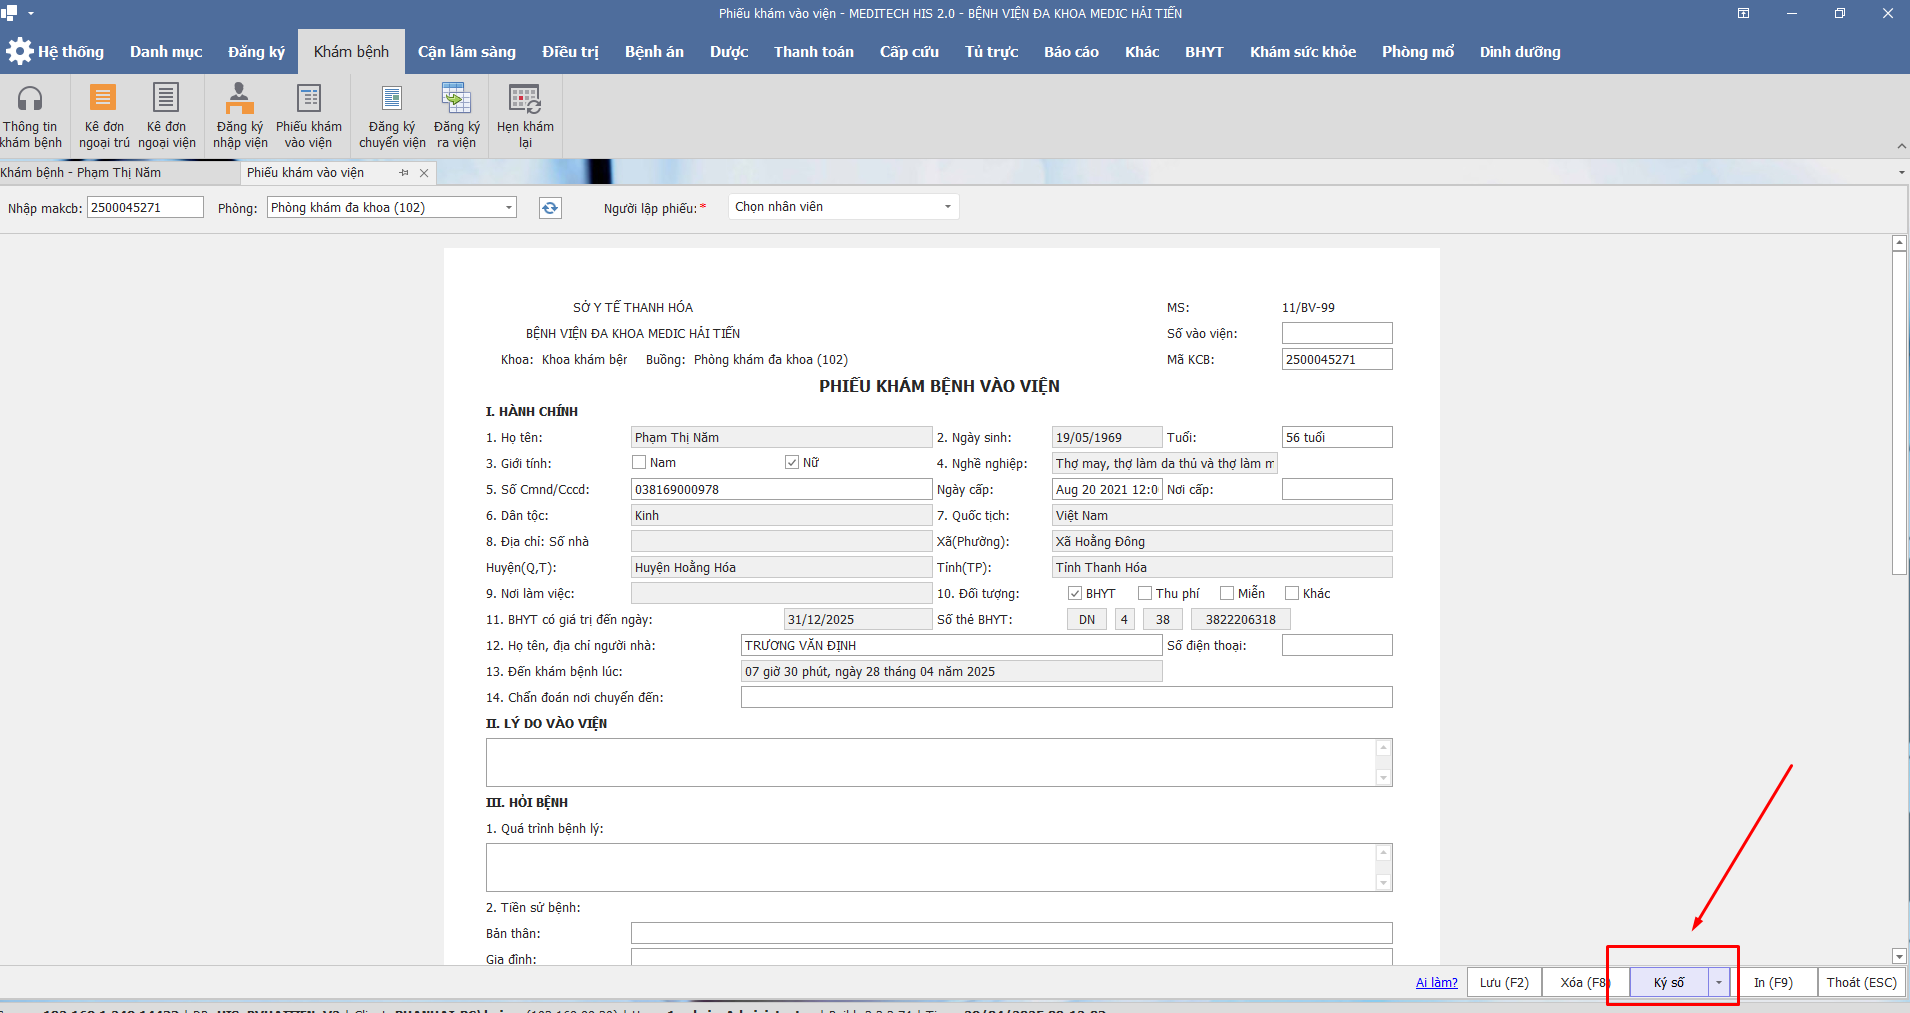Click the Lý do vào viện text box
Image resolution: width=1910 pixels, height=1013 pixels.
click(930, 763)
